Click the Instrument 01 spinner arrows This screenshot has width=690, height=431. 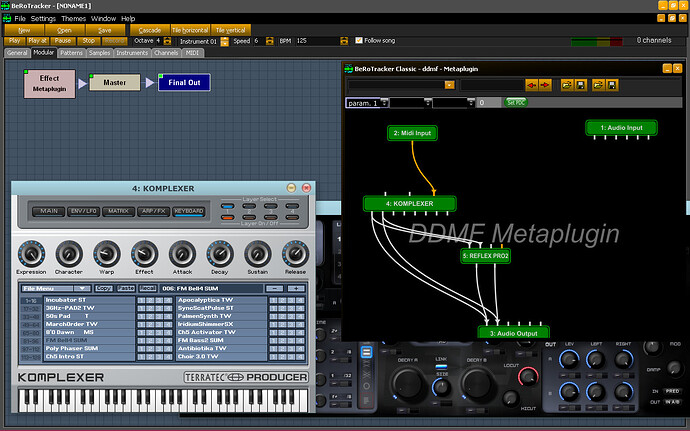[224, 41]
